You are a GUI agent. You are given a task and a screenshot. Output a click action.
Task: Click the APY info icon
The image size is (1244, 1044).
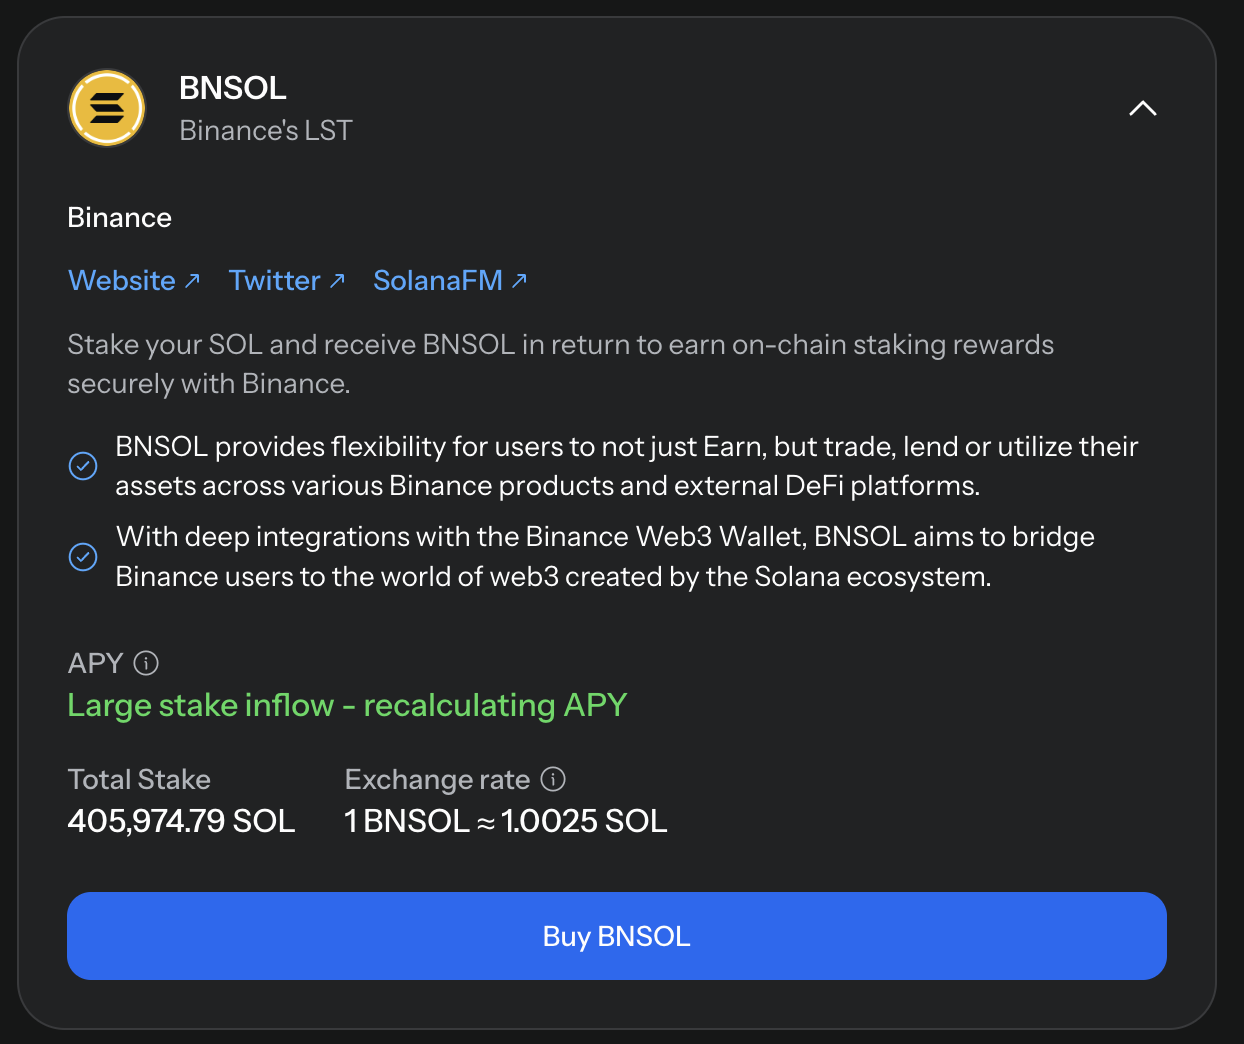[x=146, y=663]
